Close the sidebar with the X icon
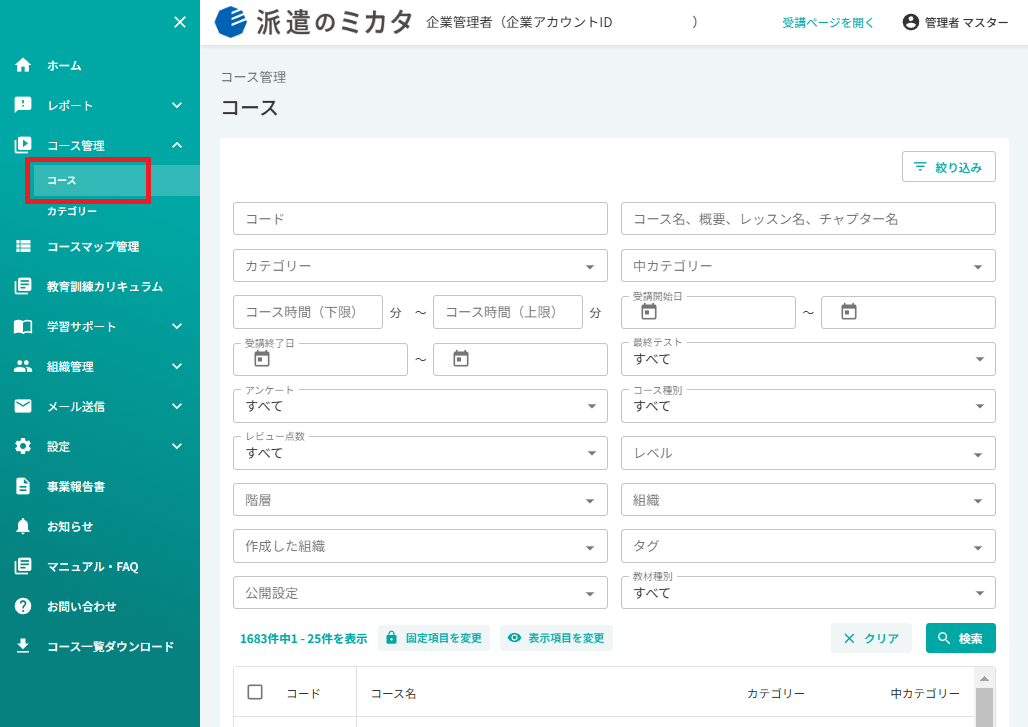Viewport: 1028px width, 727px height. (180, 22)
